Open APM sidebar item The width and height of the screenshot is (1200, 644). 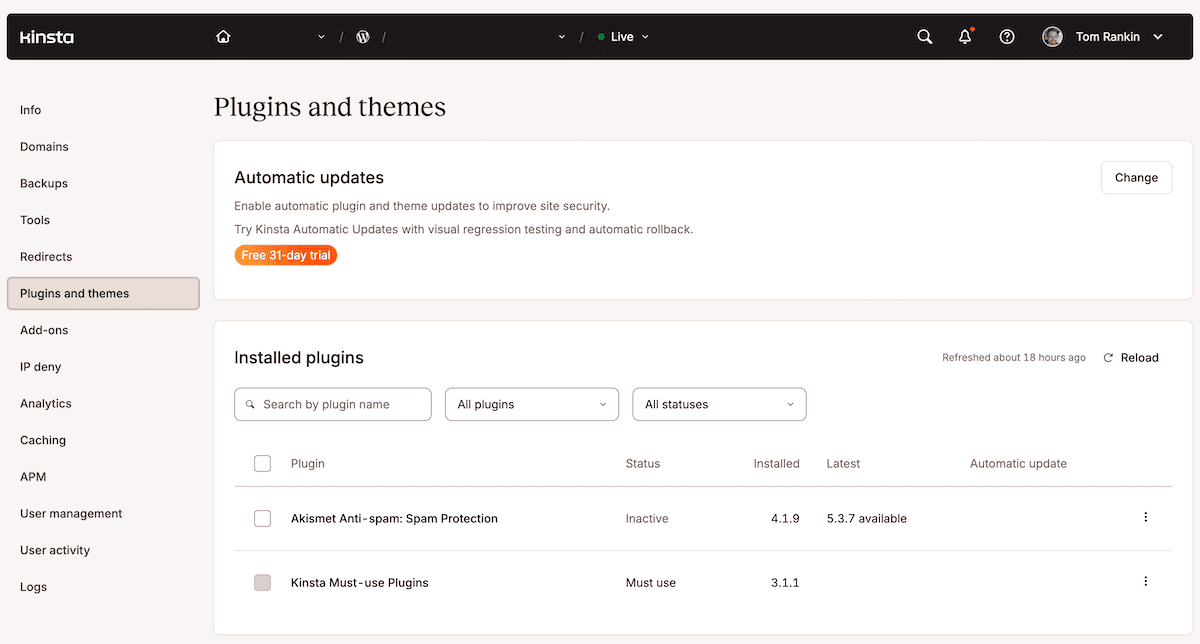pos(33,477)
